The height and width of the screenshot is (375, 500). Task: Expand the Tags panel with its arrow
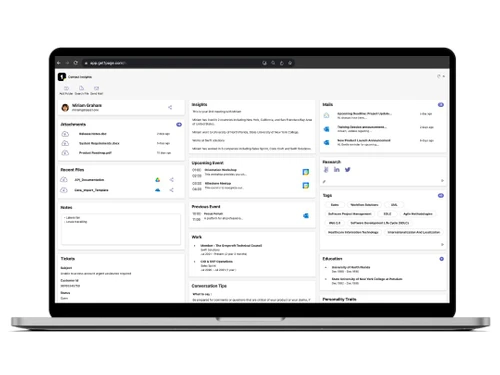[442, 244]
